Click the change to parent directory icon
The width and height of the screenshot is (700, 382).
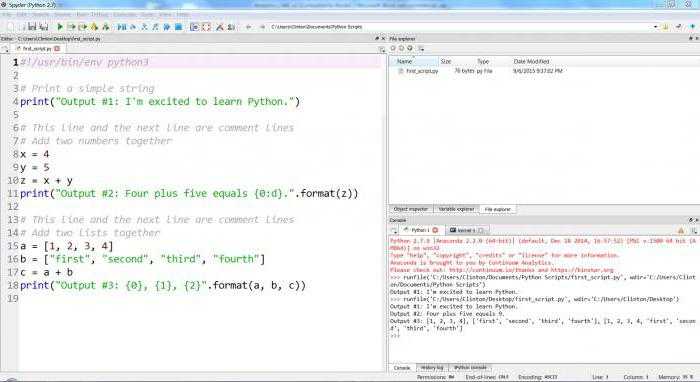tap(692, 27)
